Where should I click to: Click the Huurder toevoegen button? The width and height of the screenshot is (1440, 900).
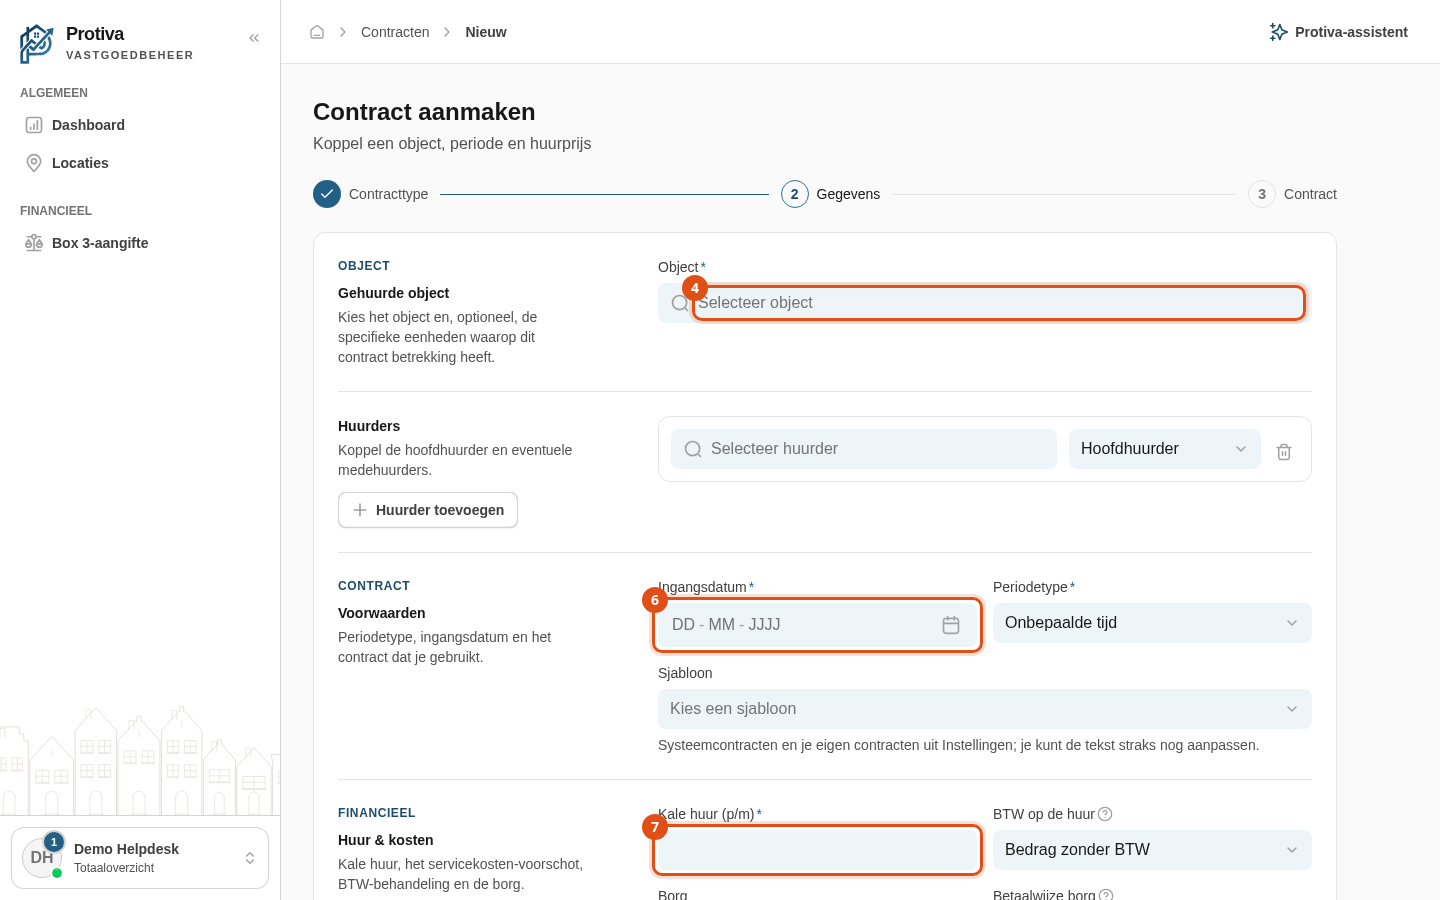click(x=428, y=510)
